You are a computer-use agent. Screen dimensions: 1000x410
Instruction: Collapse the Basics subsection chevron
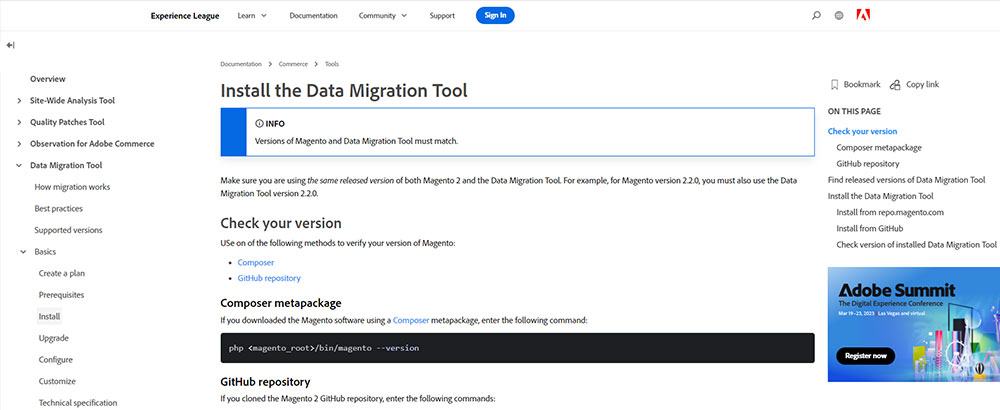tap(24, 252)
